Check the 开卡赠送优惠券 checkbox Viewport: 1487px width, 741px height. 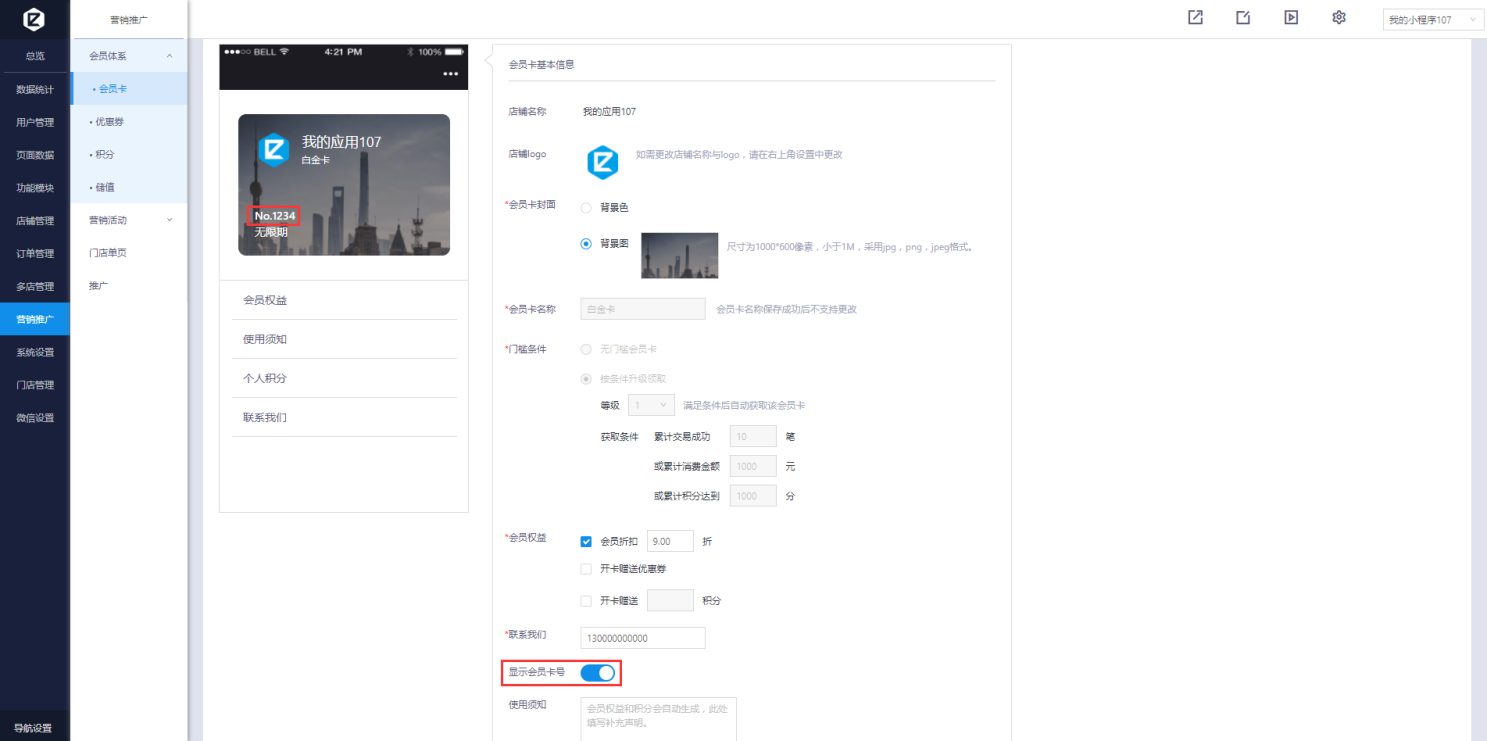click(586, 569)
